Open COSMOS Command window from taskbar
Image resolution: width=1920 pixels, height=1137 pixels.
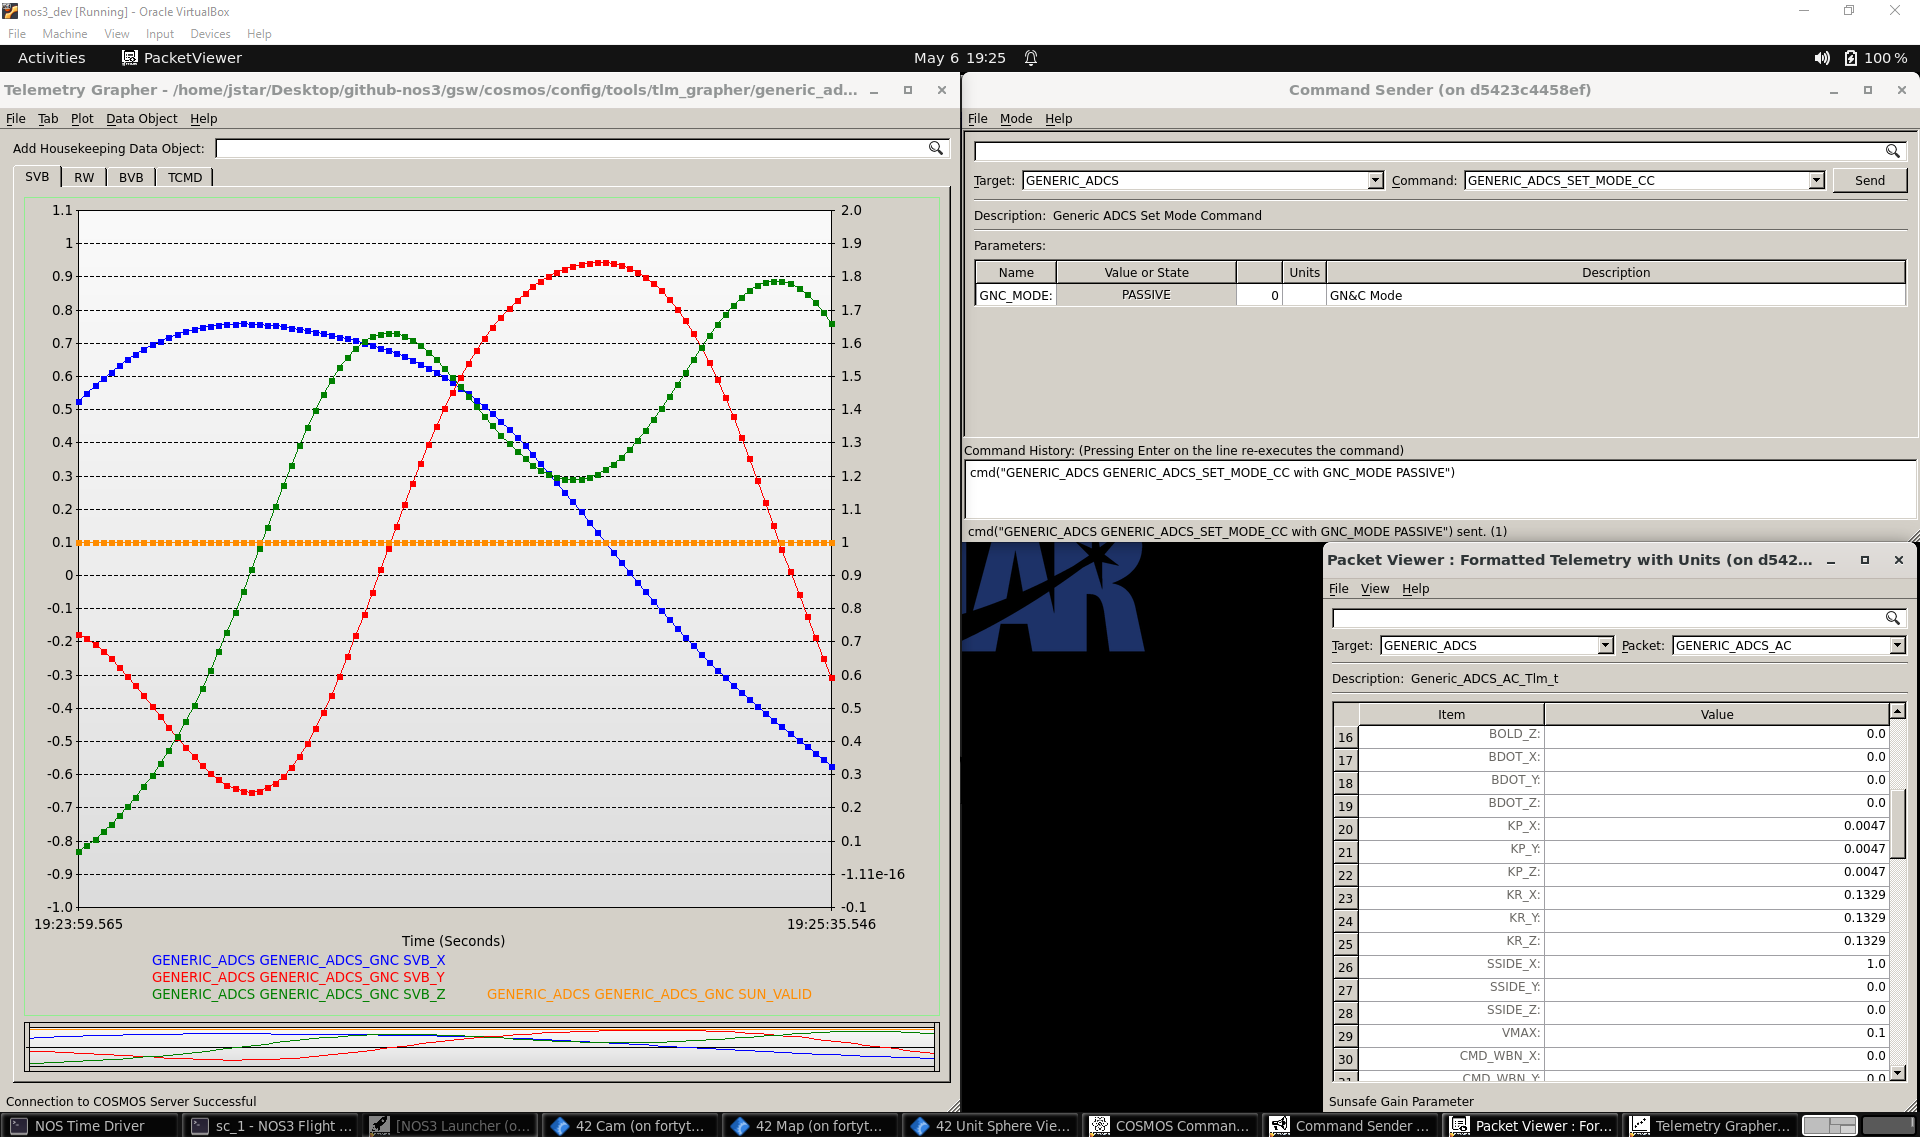(x=1169, y=1126)
